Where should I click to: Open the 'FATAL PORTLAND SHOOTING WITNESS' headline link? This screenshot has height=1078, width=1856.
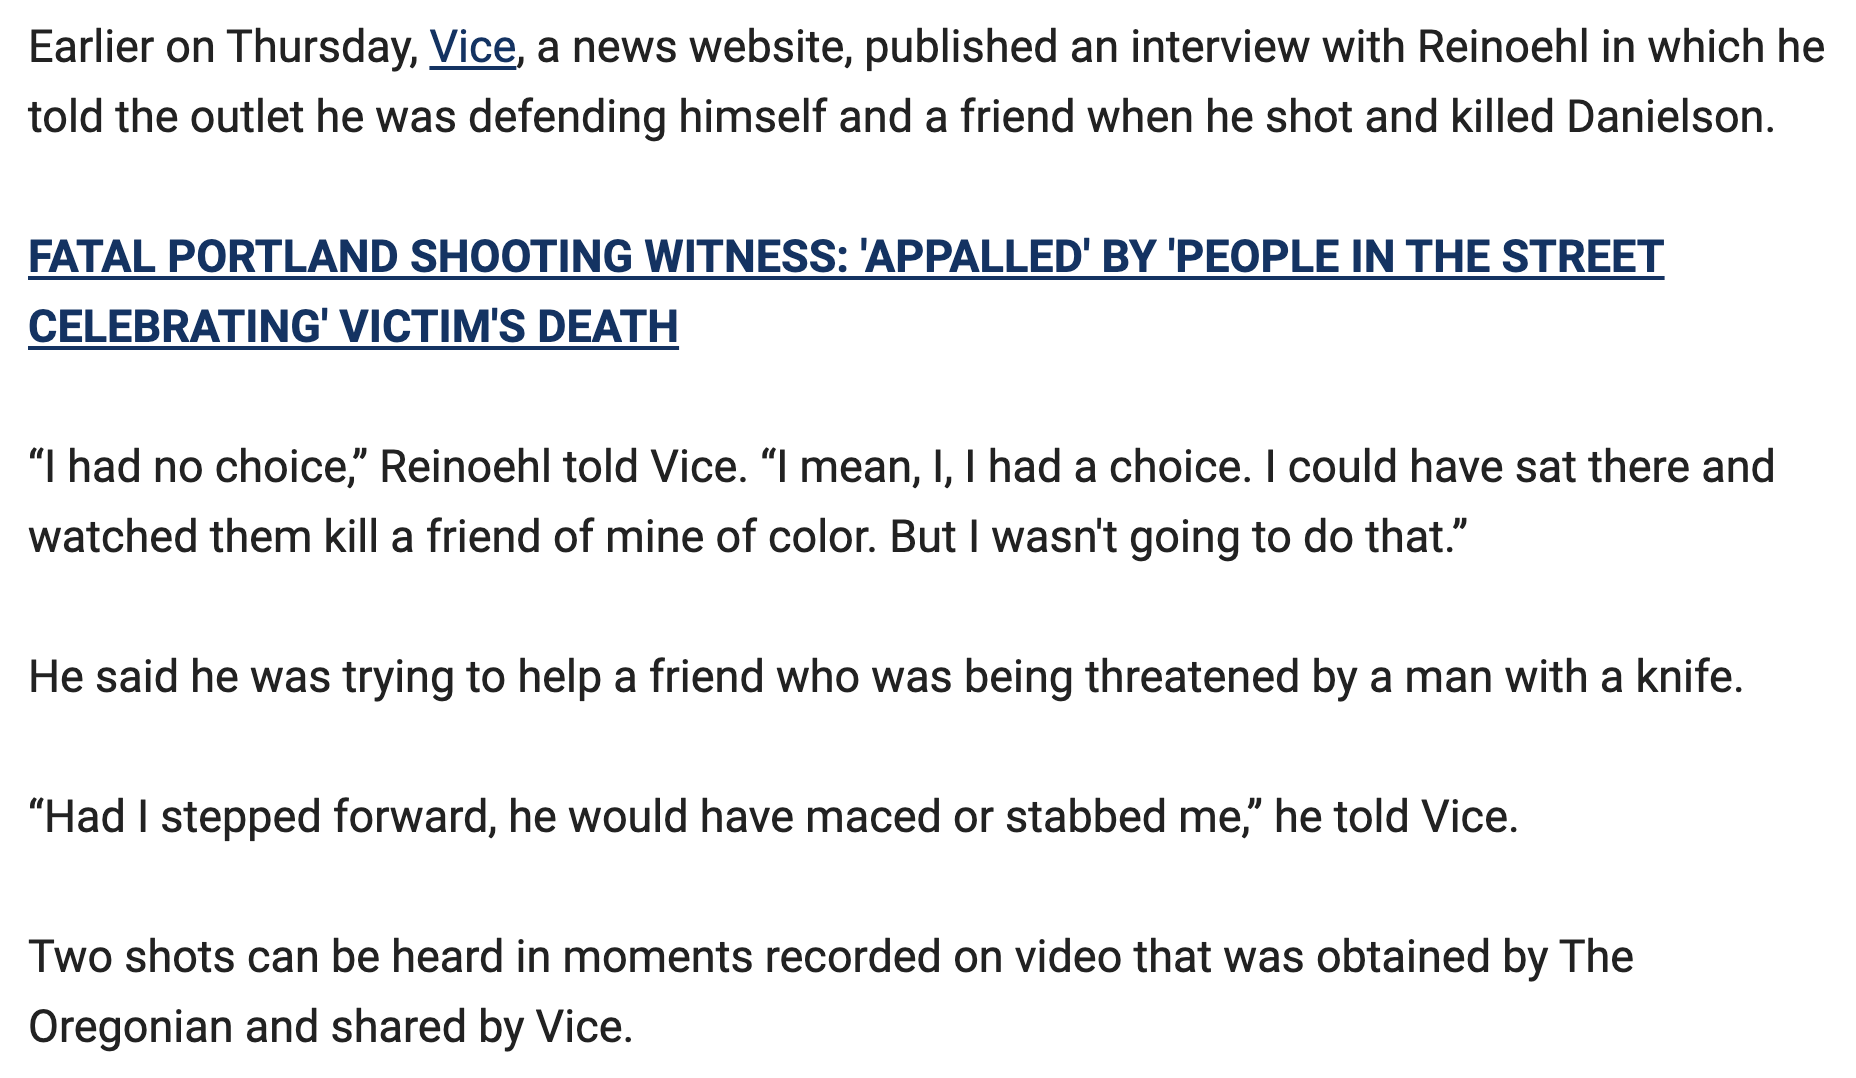coord(846,292)
